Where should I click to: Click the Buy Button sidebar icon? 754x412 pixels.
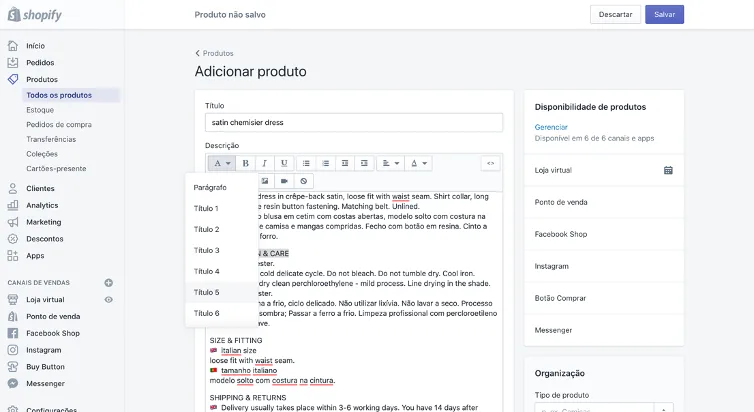click(13, 367)
